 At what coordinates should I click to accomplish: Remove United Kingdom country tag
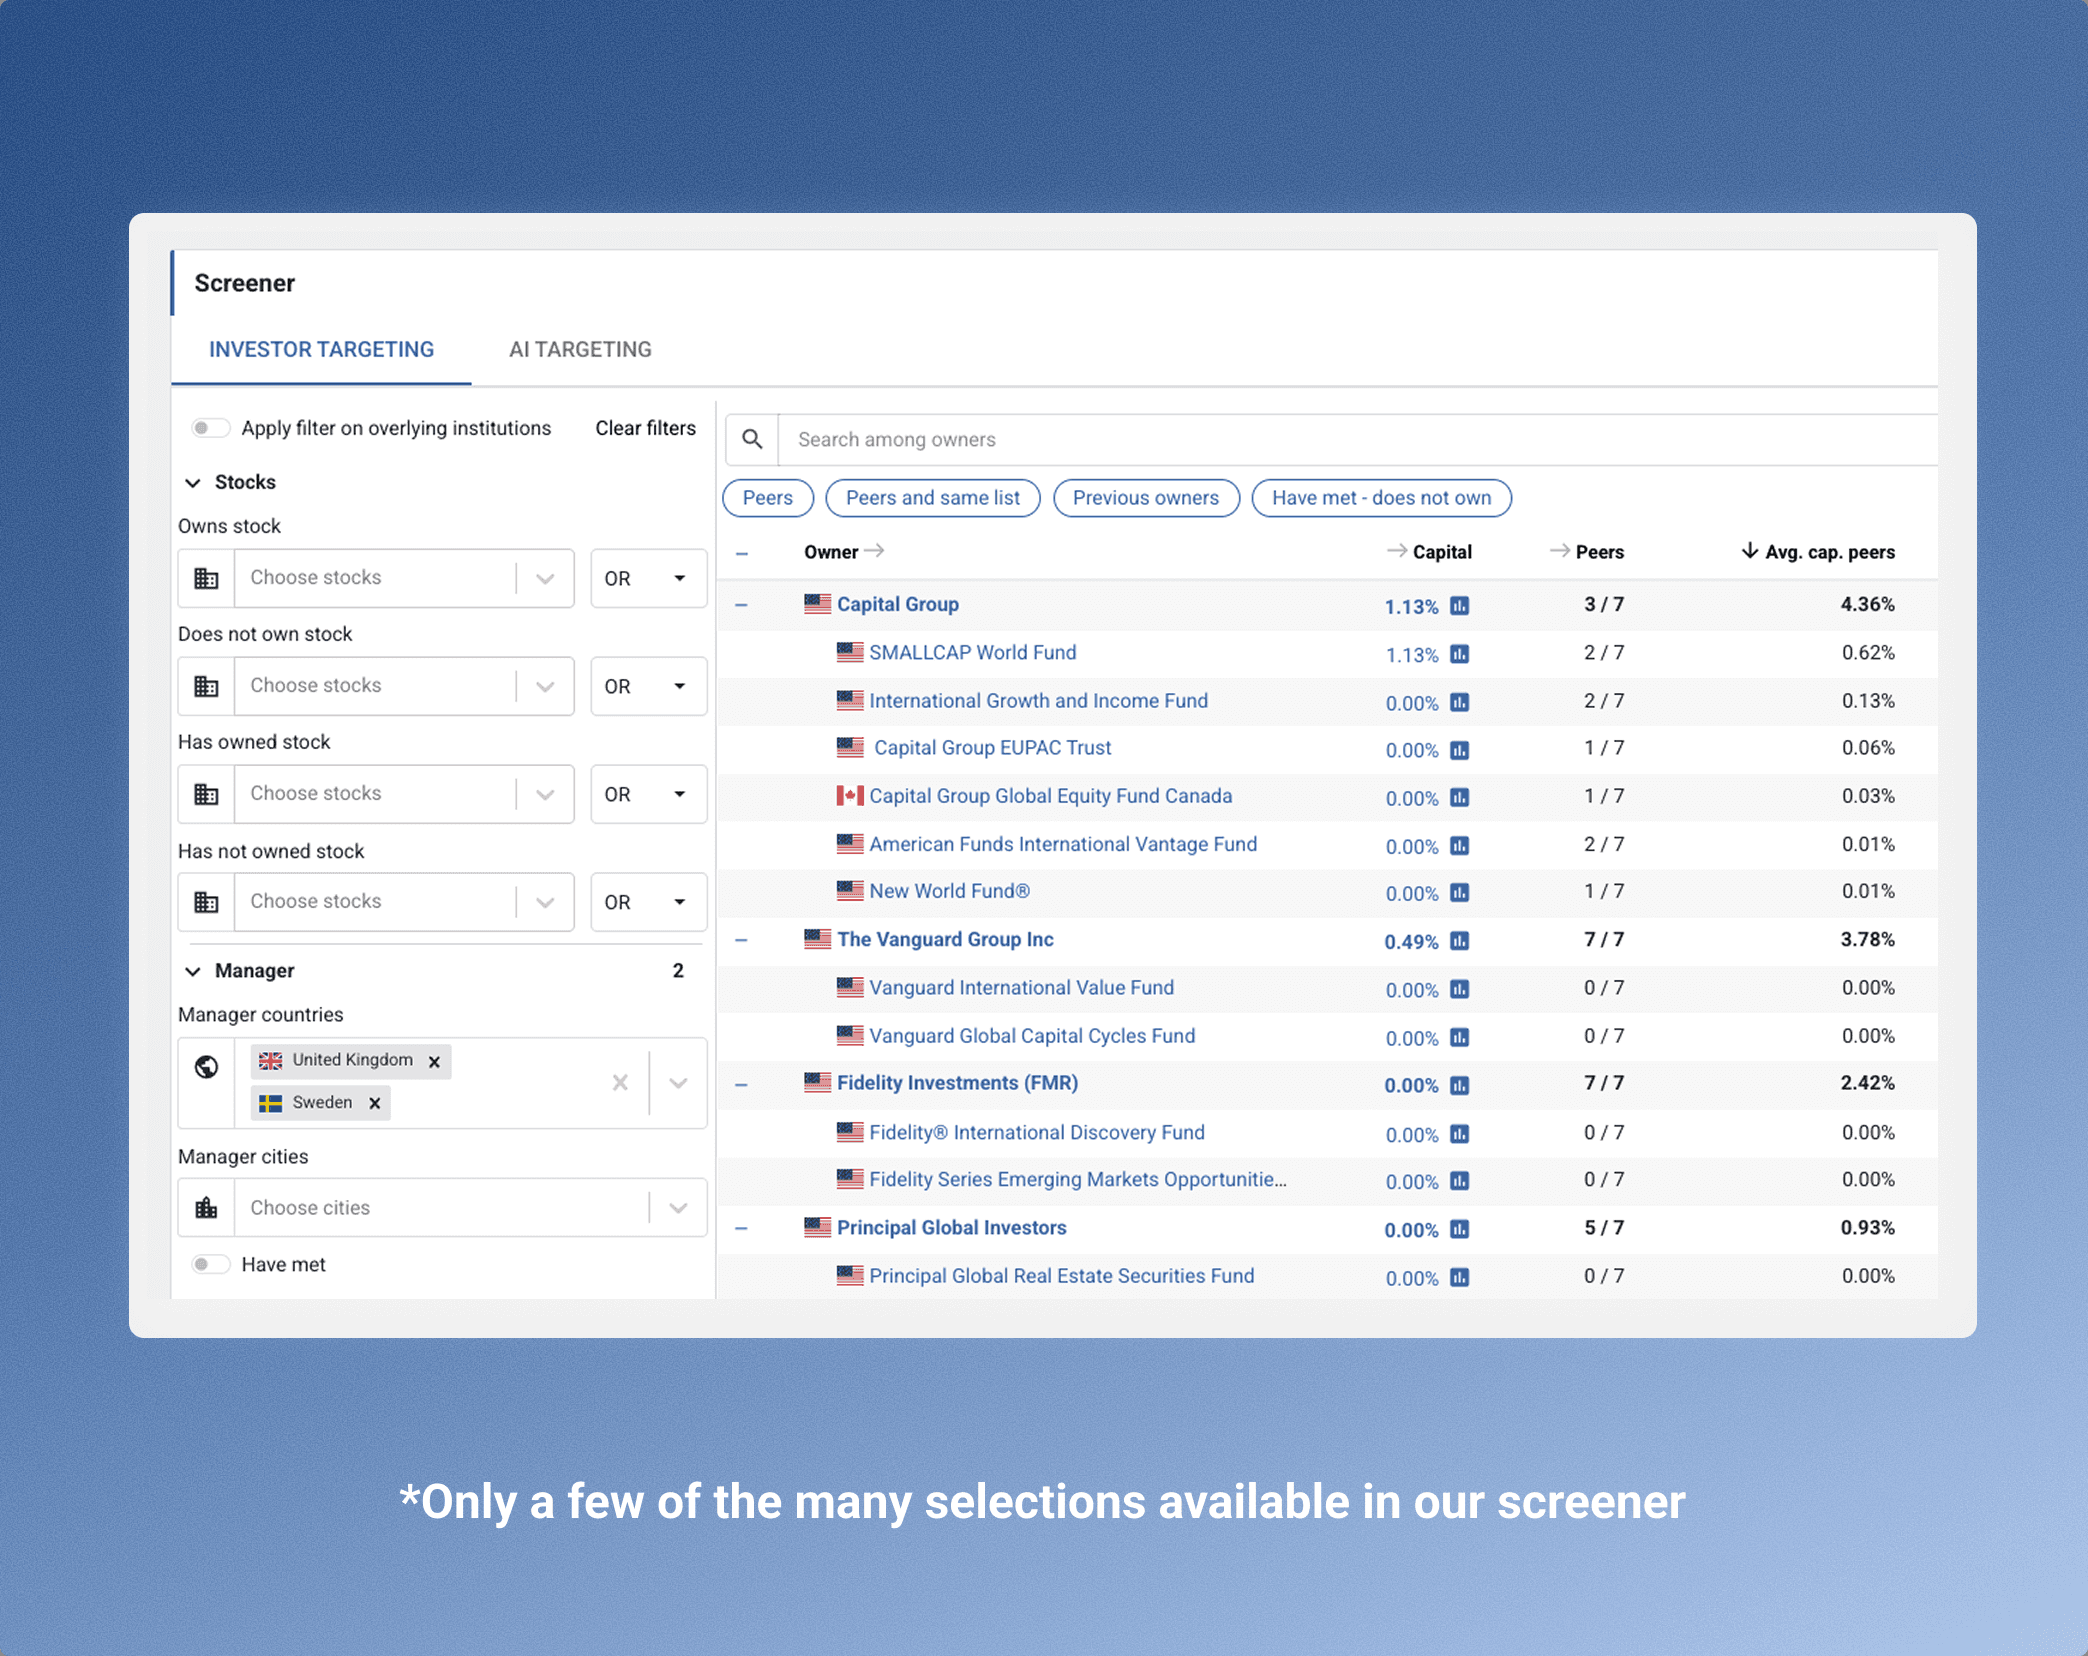coord(434,1061)
